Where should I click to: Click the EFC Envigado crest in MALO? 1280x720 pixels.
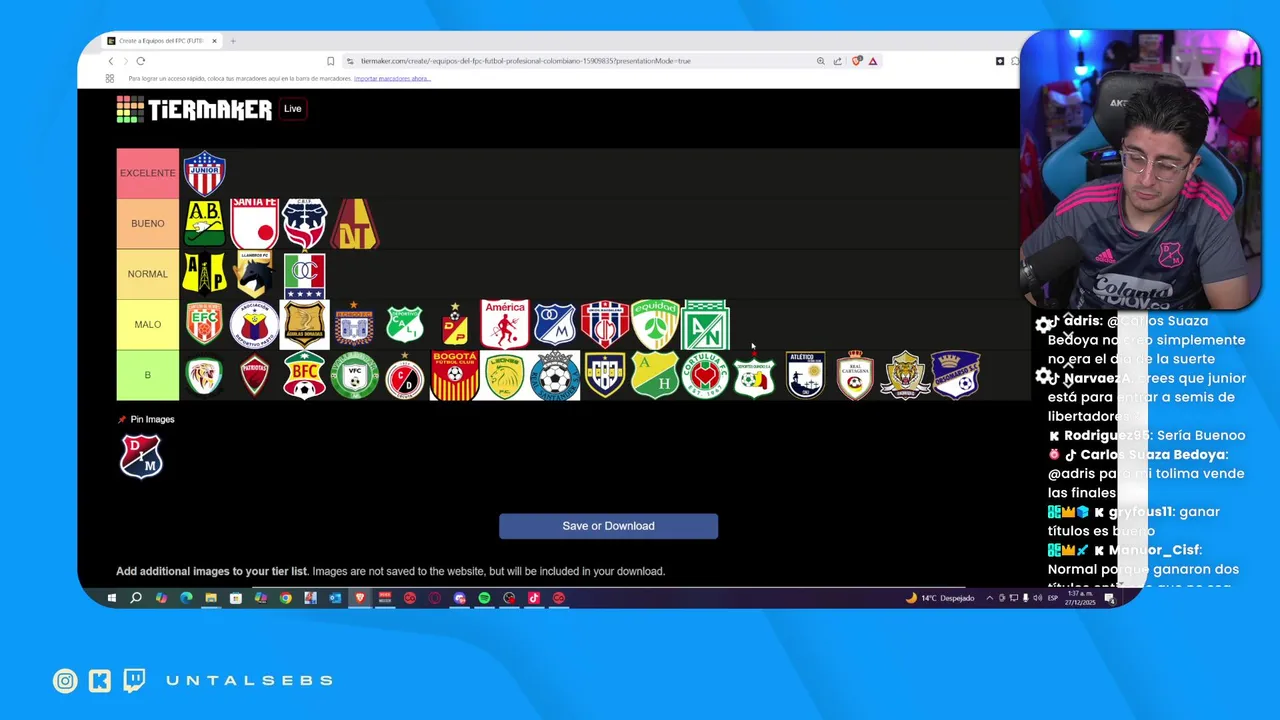coord(204,324)
